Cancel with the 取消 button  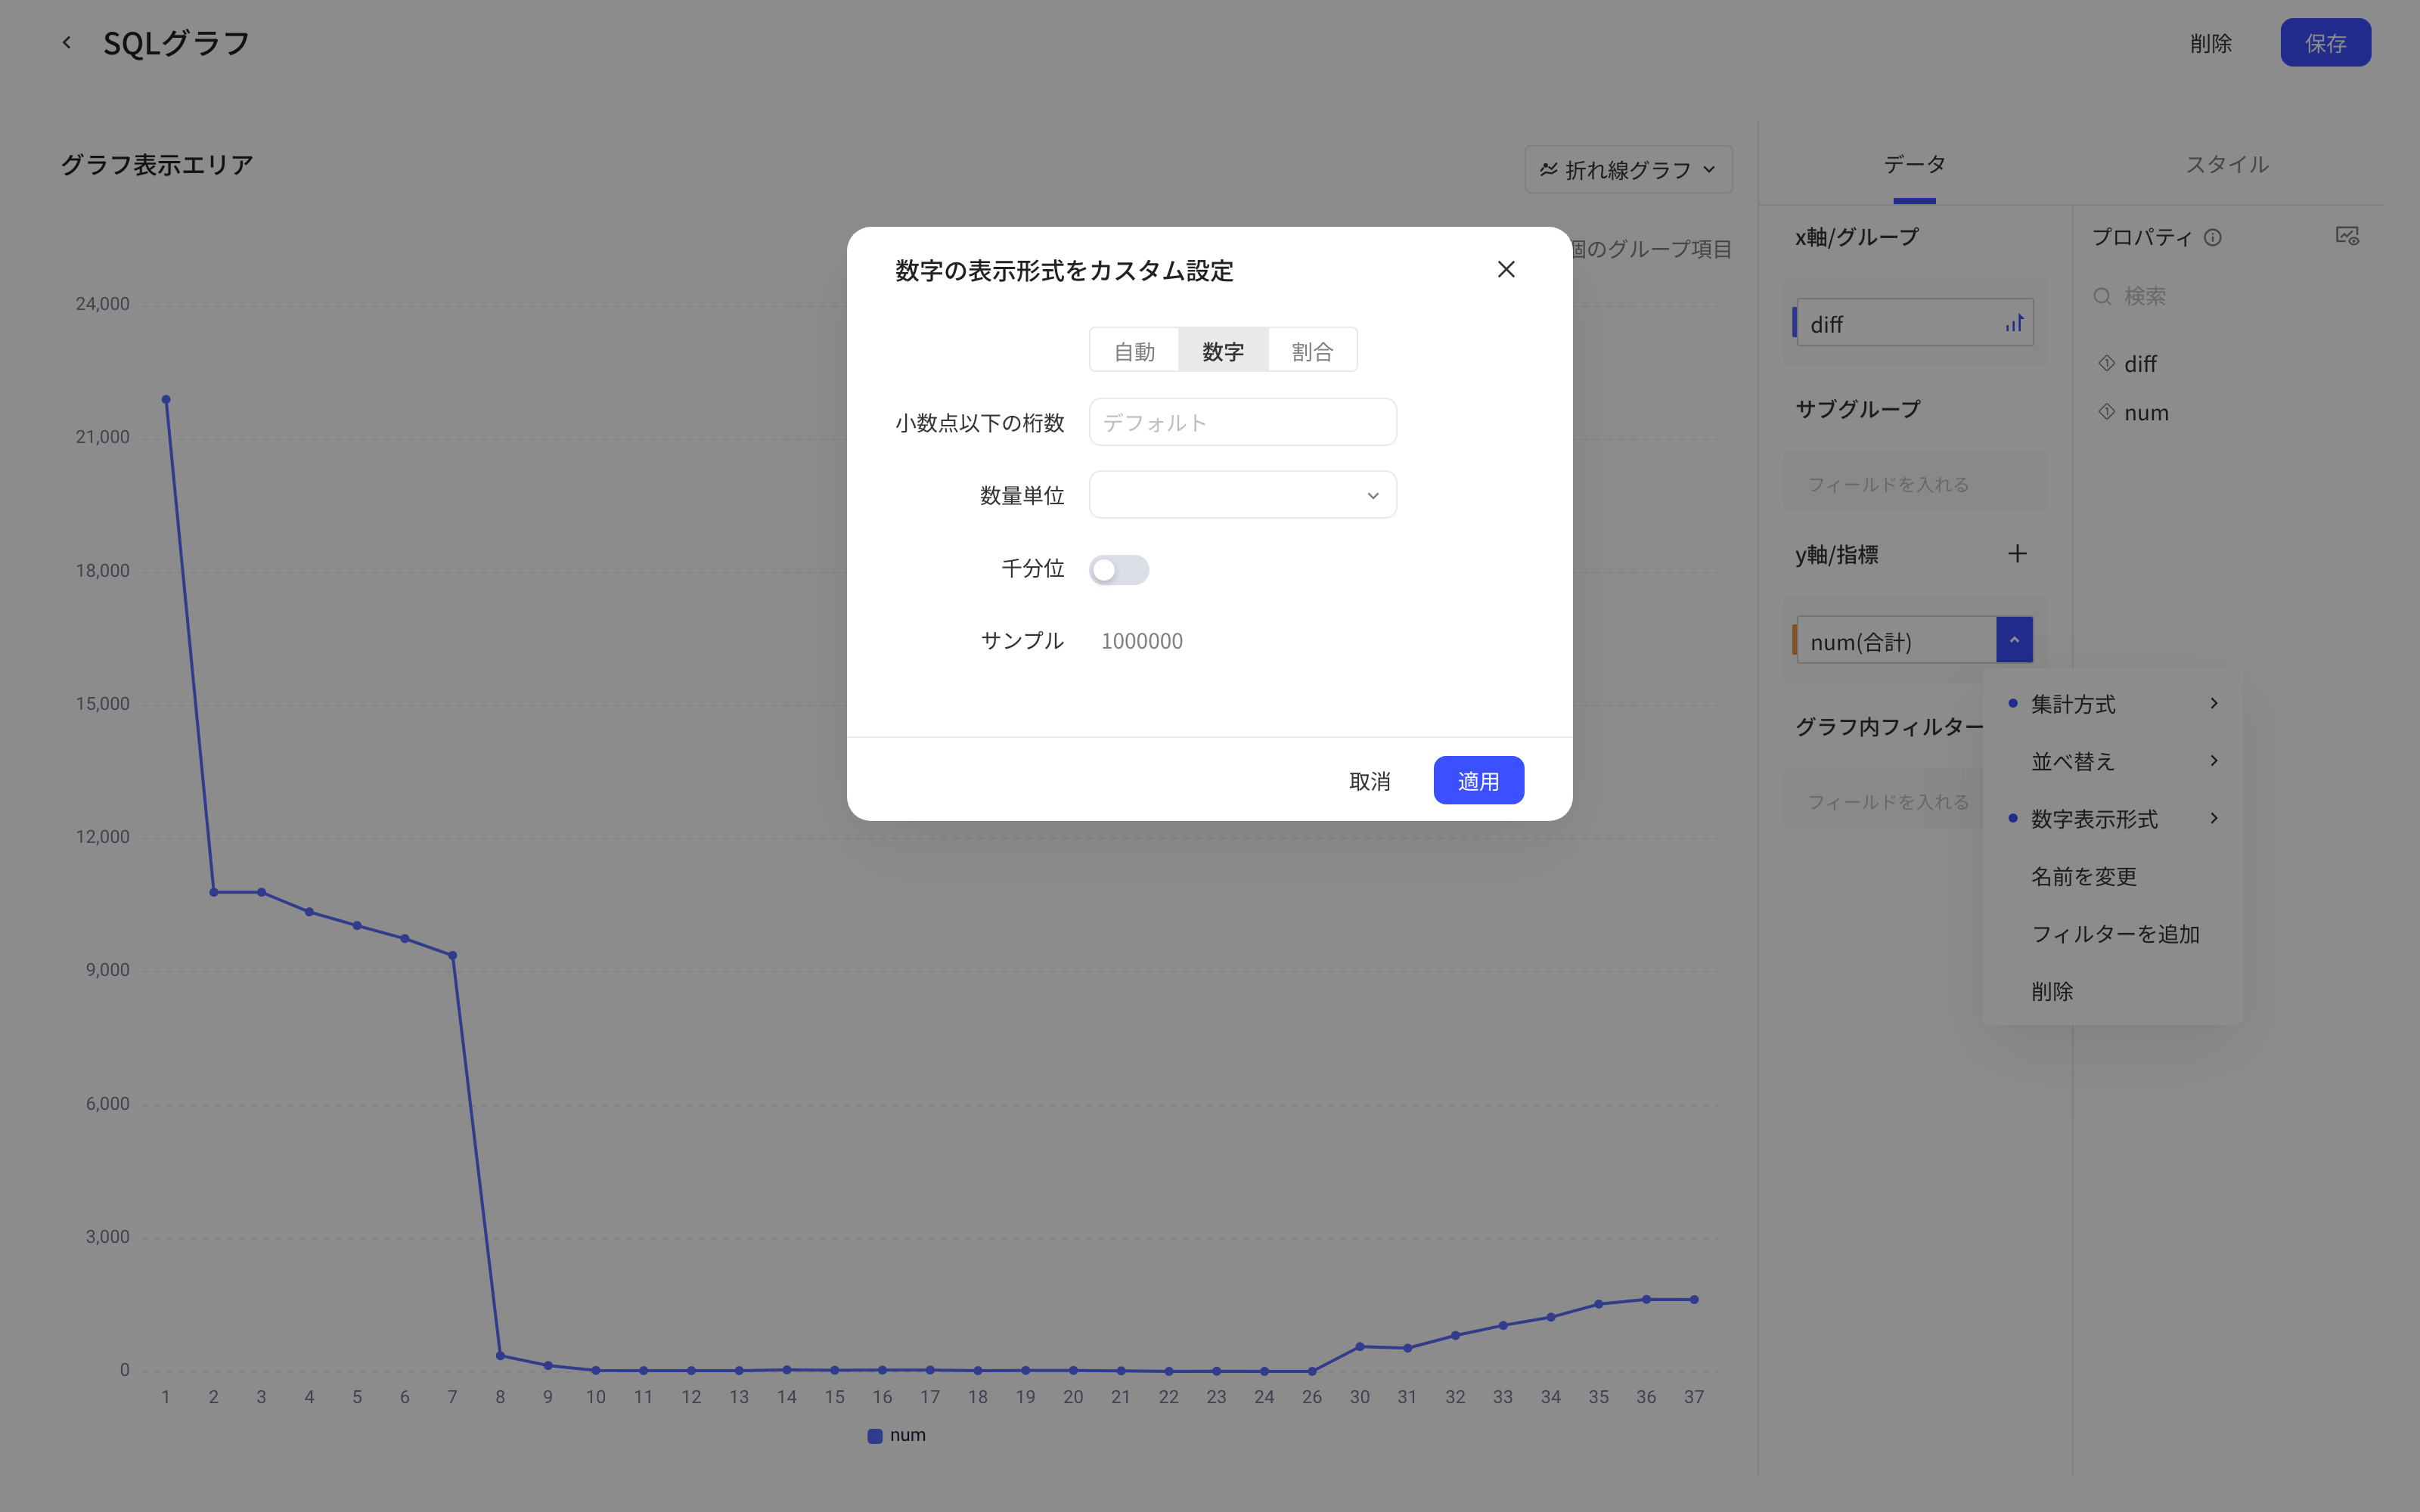tap(1369, 781)
